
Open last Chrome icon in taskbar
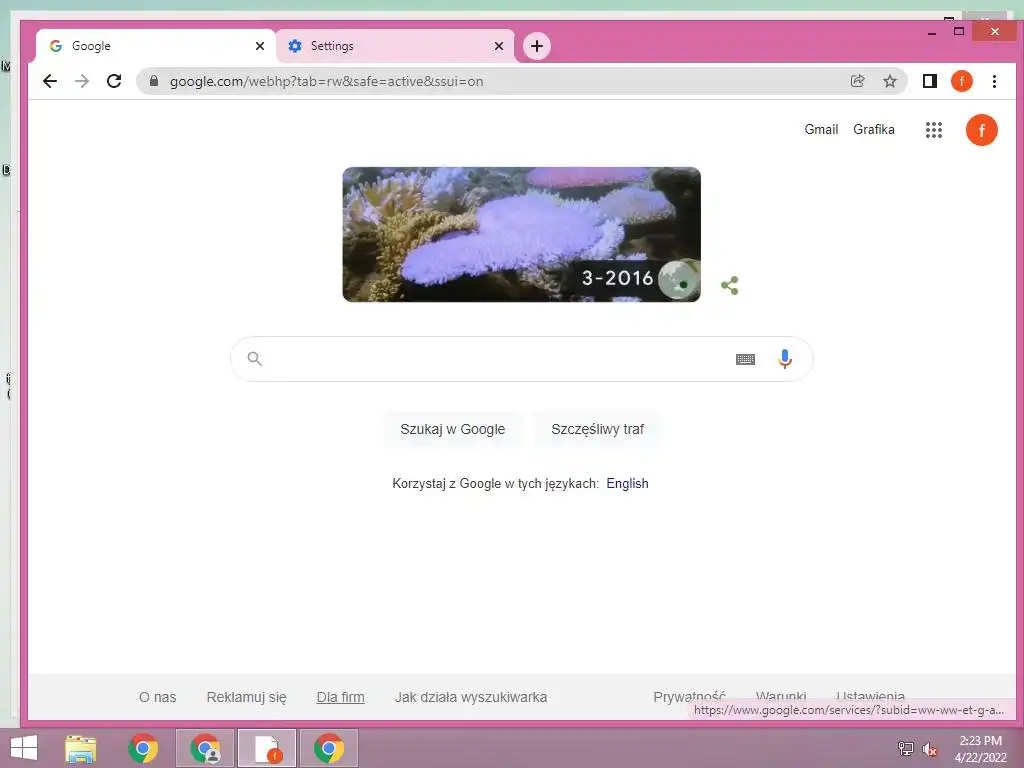pos(328,748)
